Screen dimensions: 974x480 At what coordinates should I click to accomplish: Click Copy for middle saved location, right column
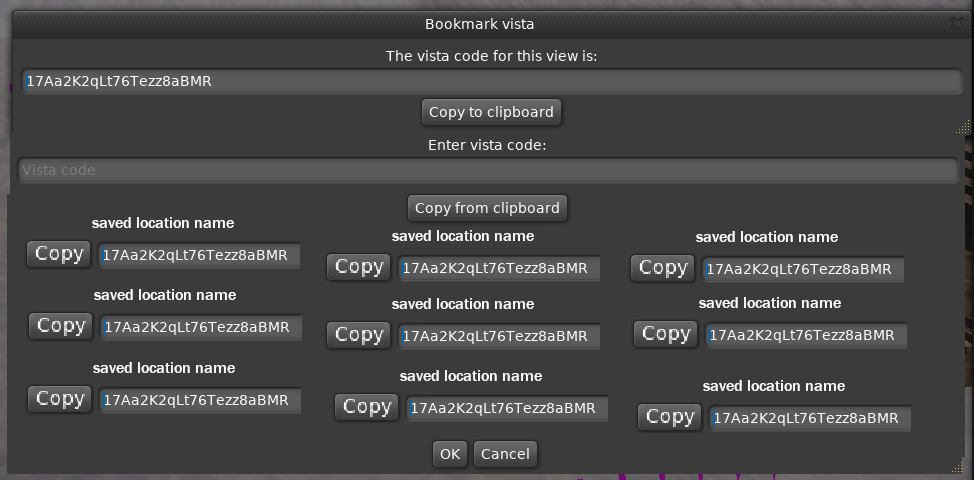[x=666, y=334]
